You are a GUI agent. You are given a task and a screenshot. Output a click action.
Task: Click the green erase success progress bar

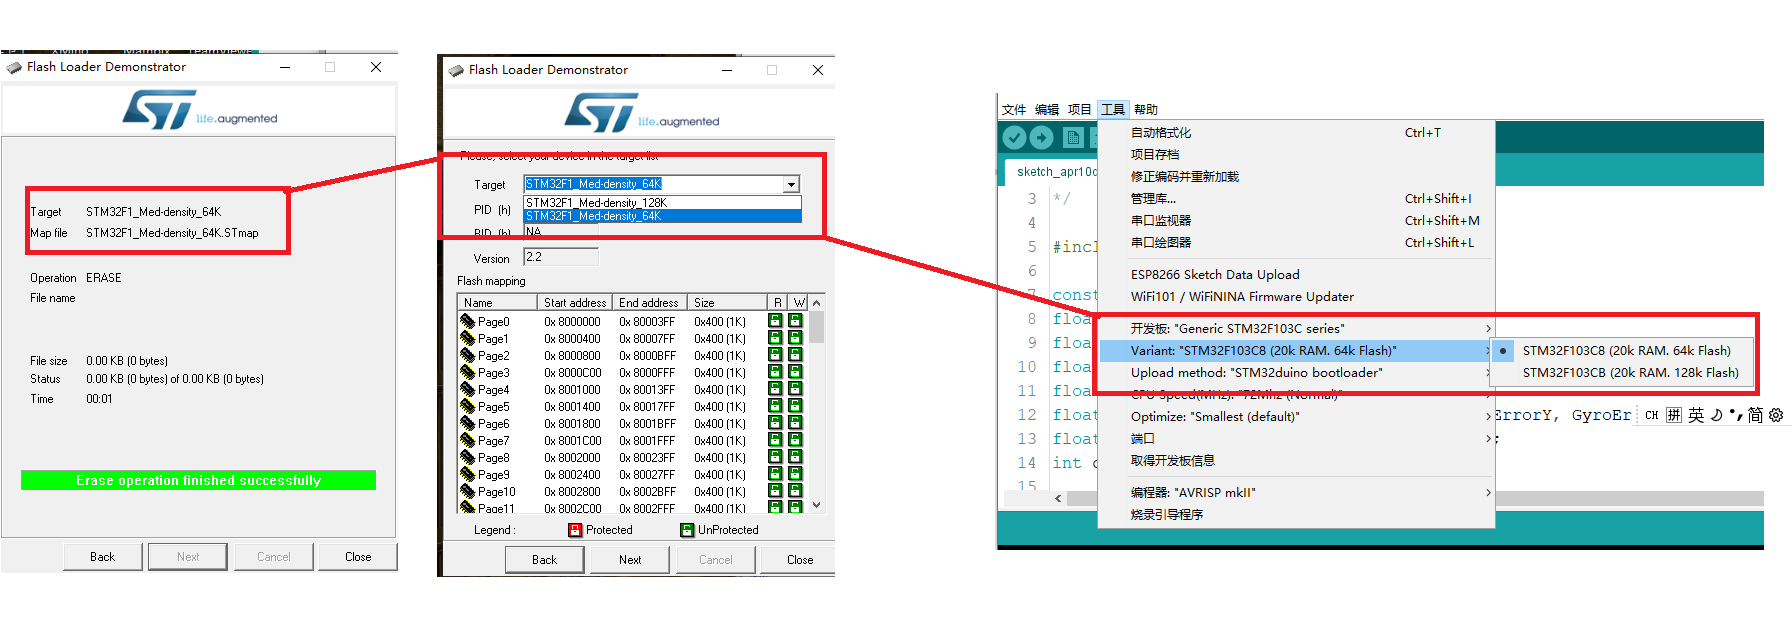pos(198,480)
